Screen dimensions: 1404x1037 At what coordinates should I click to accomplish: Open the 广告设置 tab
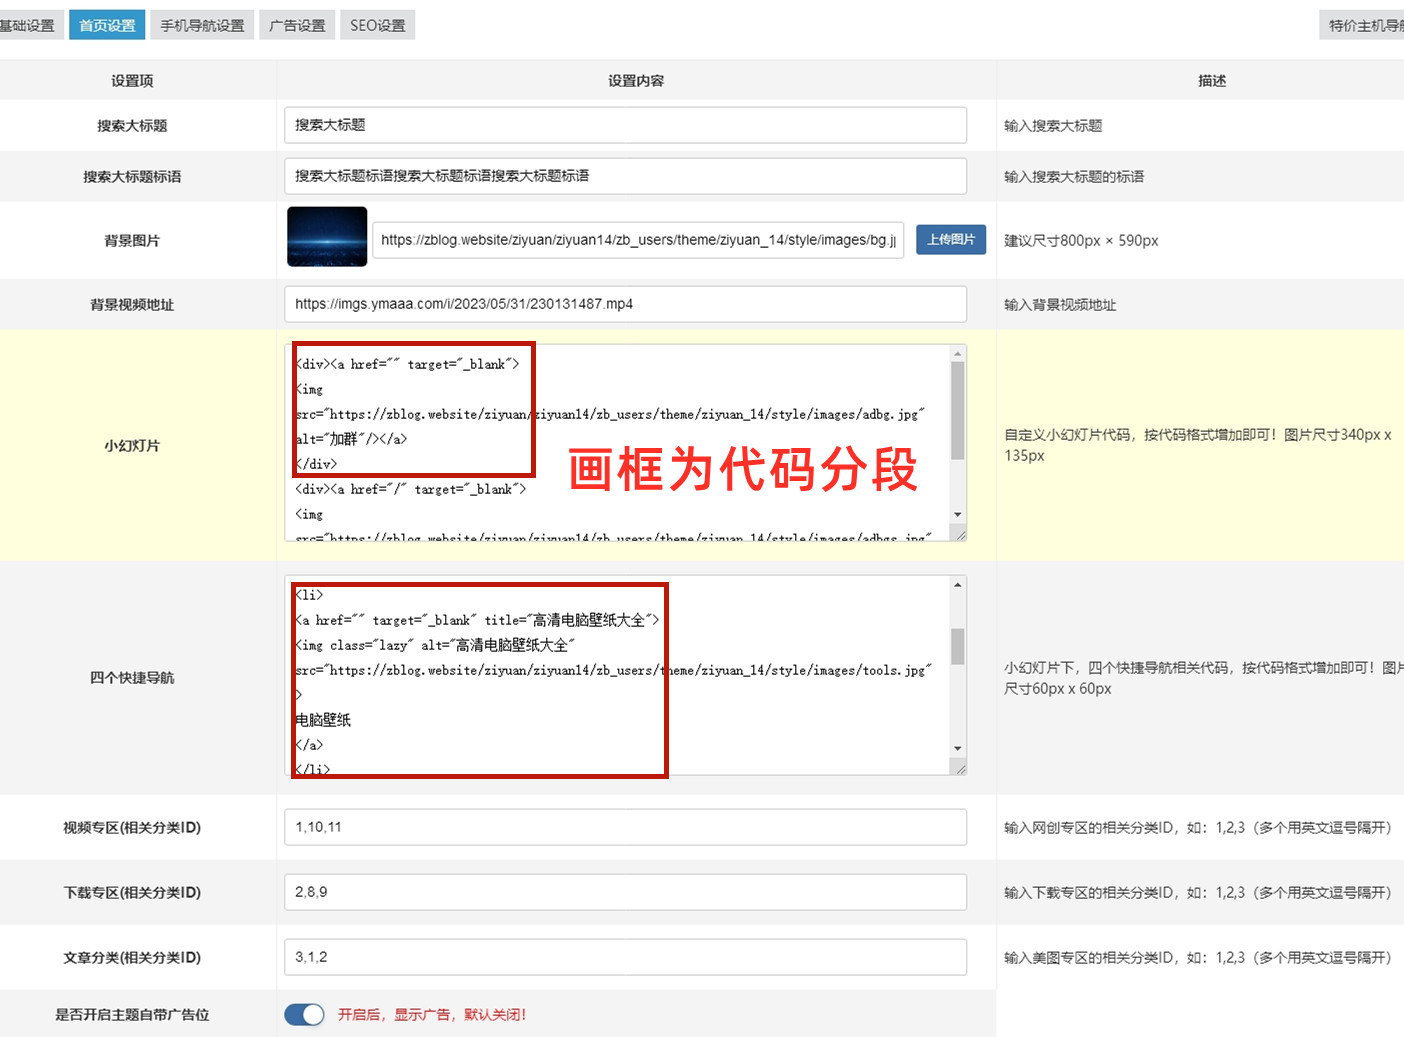[x=297, y=25]
